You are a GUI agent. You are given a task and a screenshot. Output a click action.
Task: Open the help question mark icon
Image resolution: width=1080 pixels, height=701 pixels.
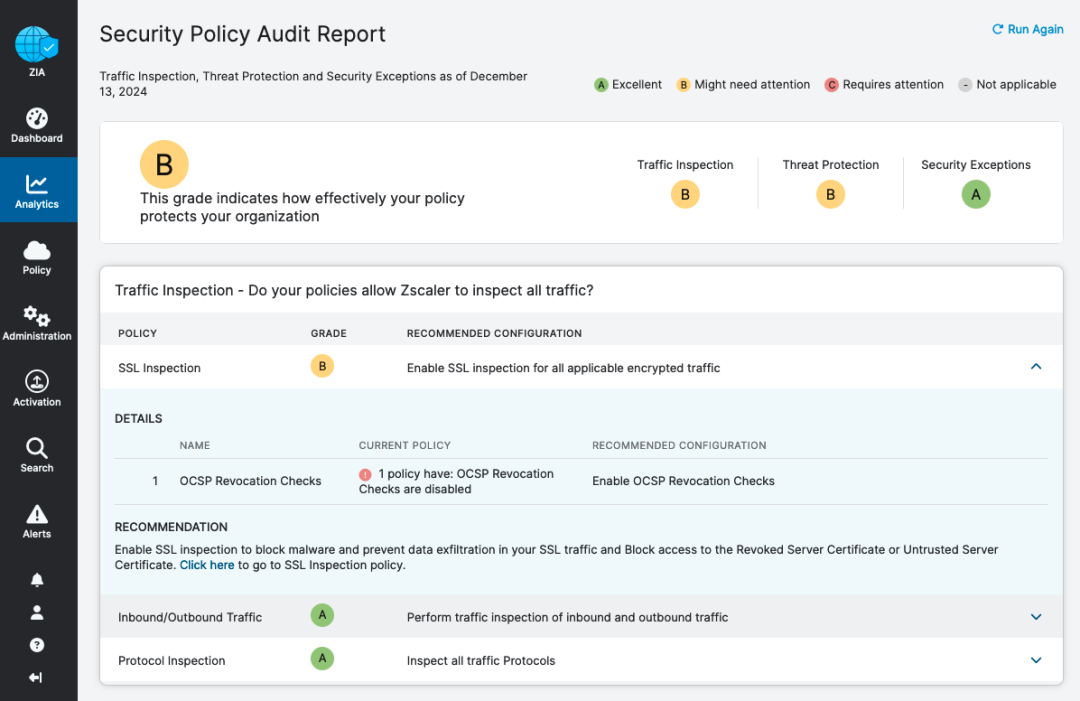tap(37, 645)
